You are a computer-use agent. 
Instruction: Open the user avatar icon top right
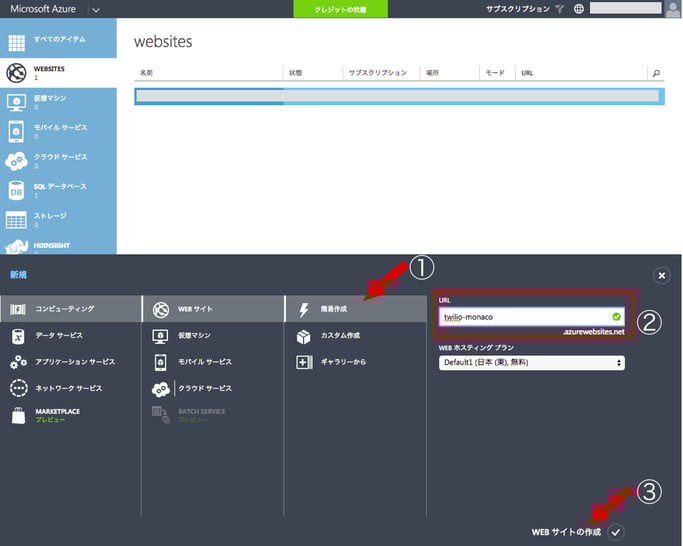(673, 9)
